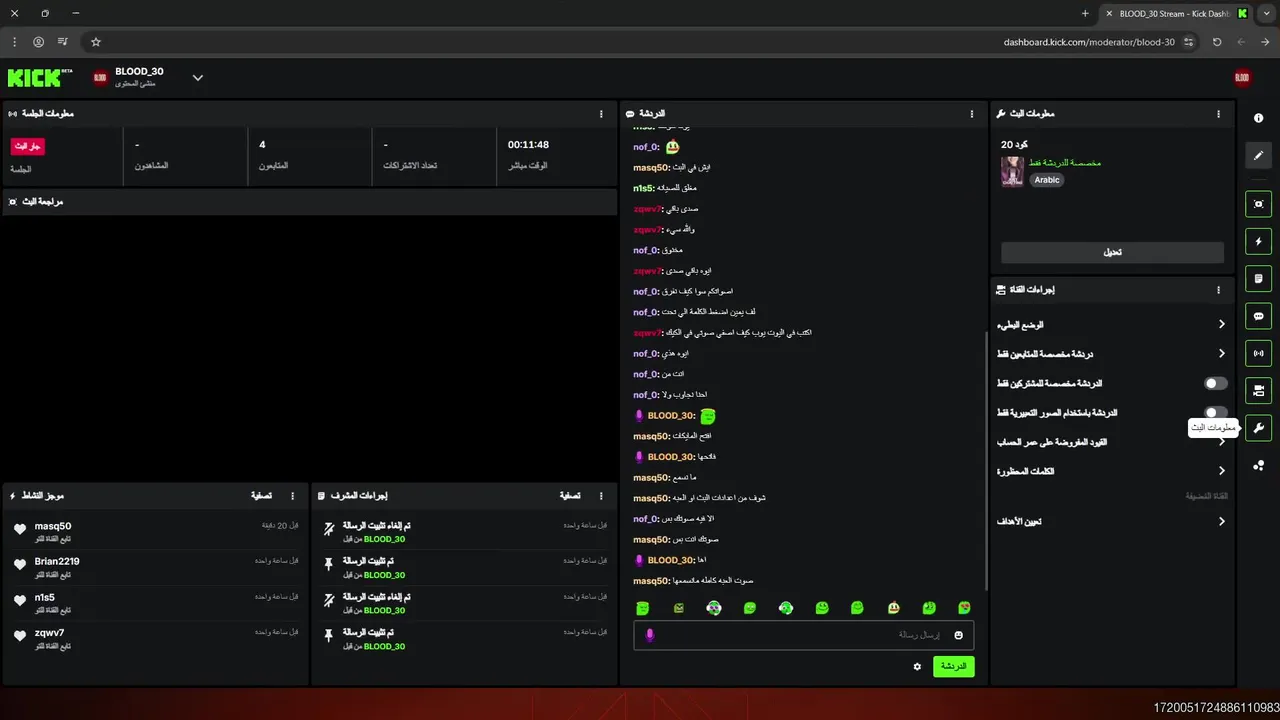Open a new browser tab
The image size is (1280, 720).
[1085, 13]
